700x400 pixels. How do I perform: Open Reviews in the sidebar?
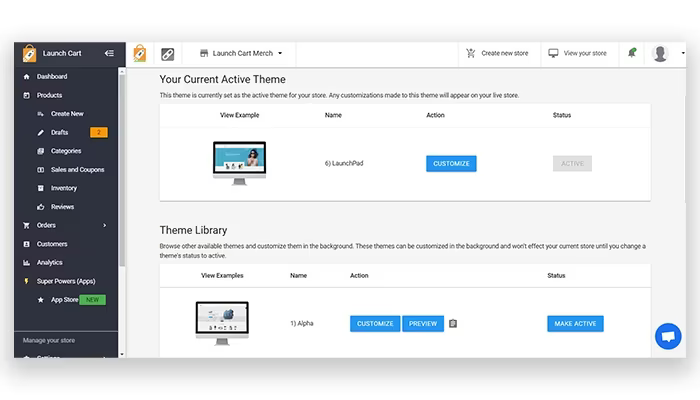(62, 207)
